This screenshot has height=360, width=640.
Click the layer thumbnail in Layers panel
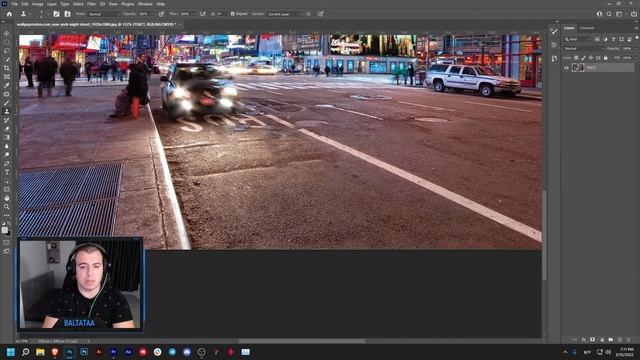(x=577, y=68)
